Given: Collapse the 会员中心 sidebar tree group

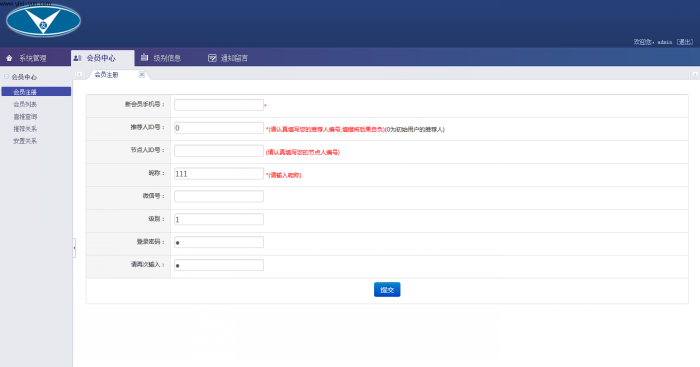Looking at the screenshot, I should [7, 77].
